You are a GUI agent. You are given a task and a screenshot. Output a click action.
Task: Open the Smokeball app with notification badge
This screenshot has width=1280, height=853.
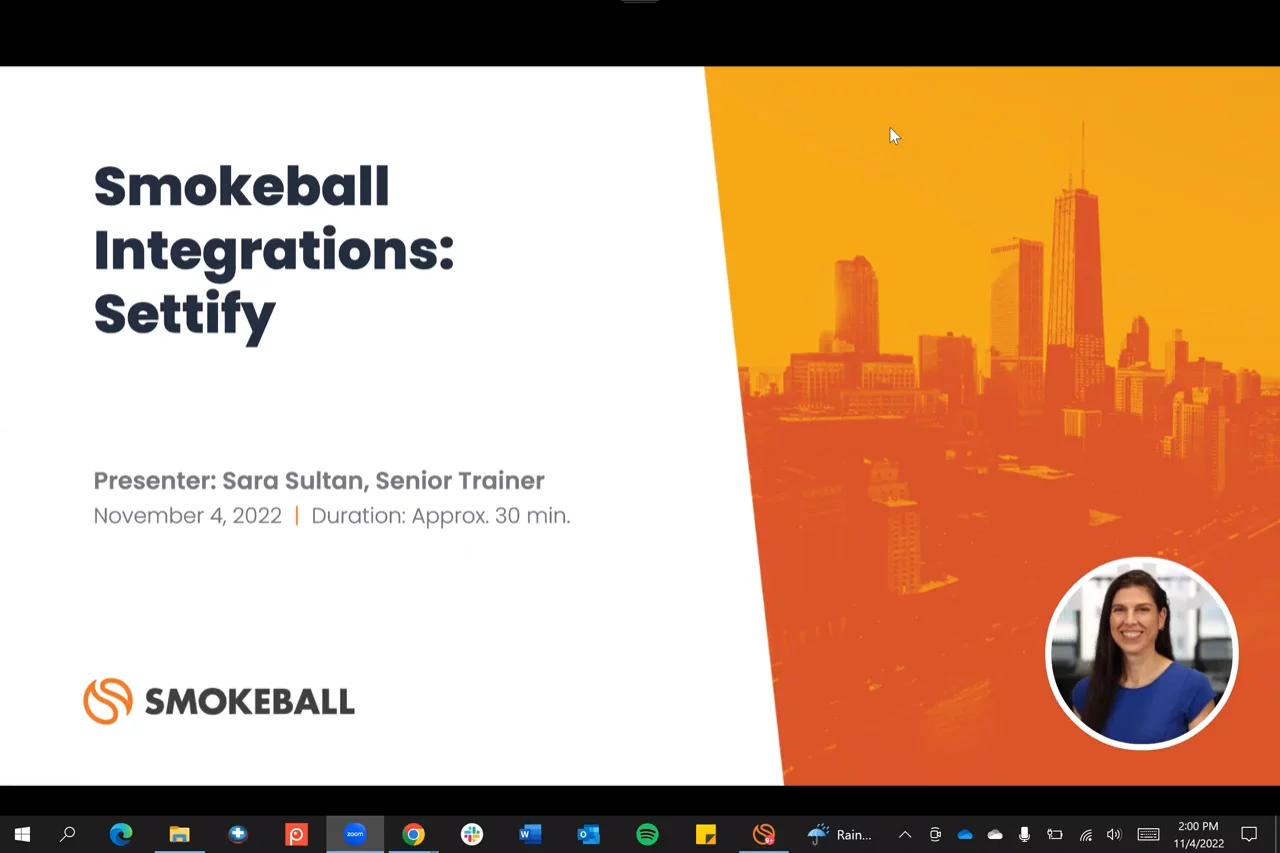764,834
